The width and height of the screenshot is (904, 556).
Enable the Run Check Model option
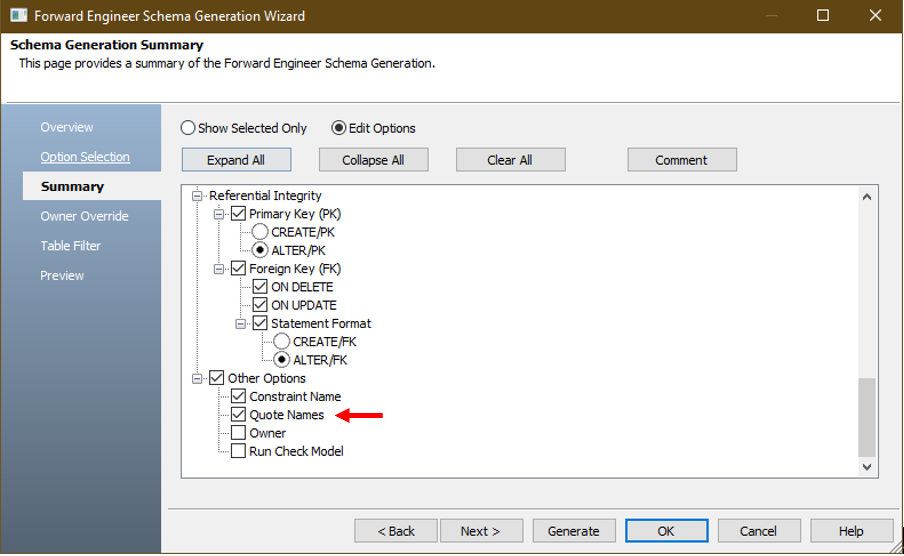click(x=238, y=451)
